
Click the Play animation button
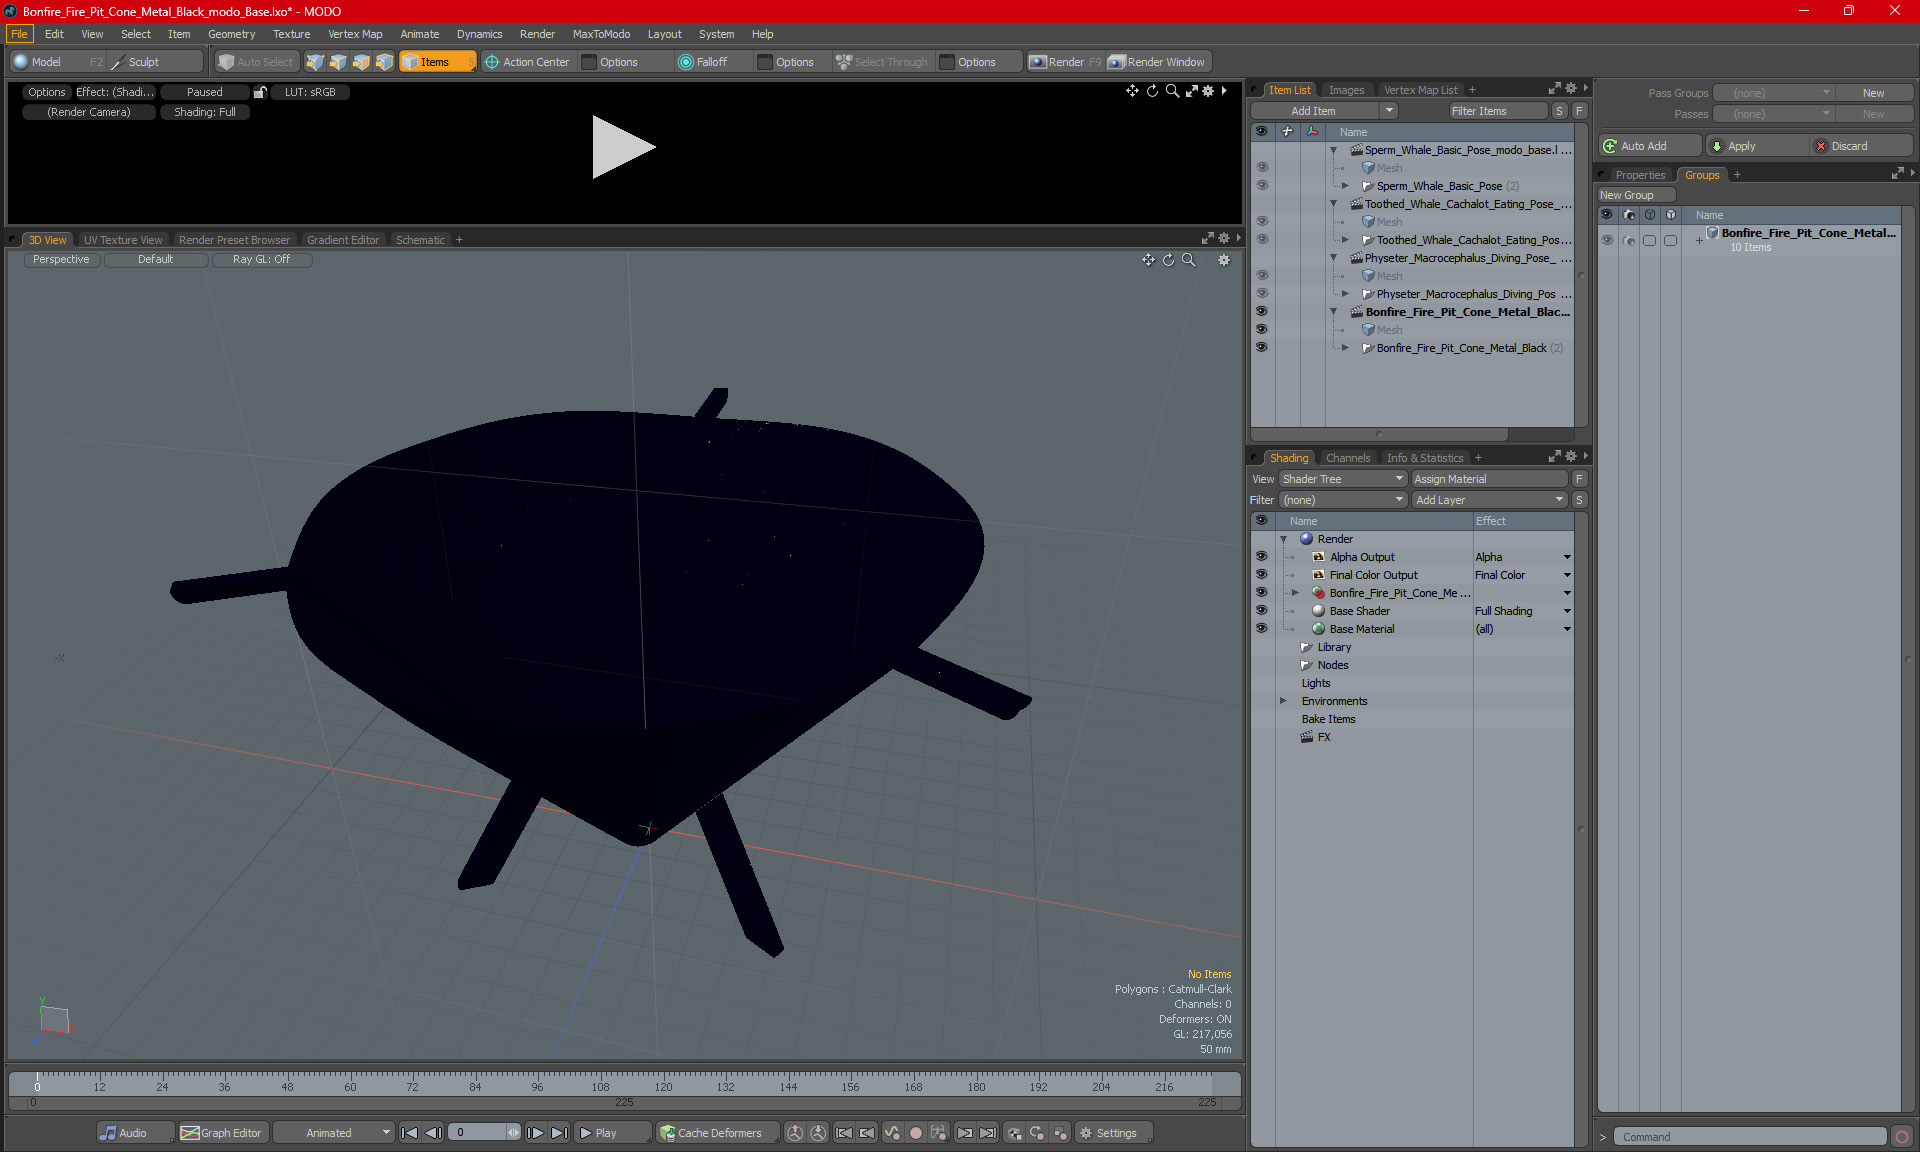[x=611, y=1133]
